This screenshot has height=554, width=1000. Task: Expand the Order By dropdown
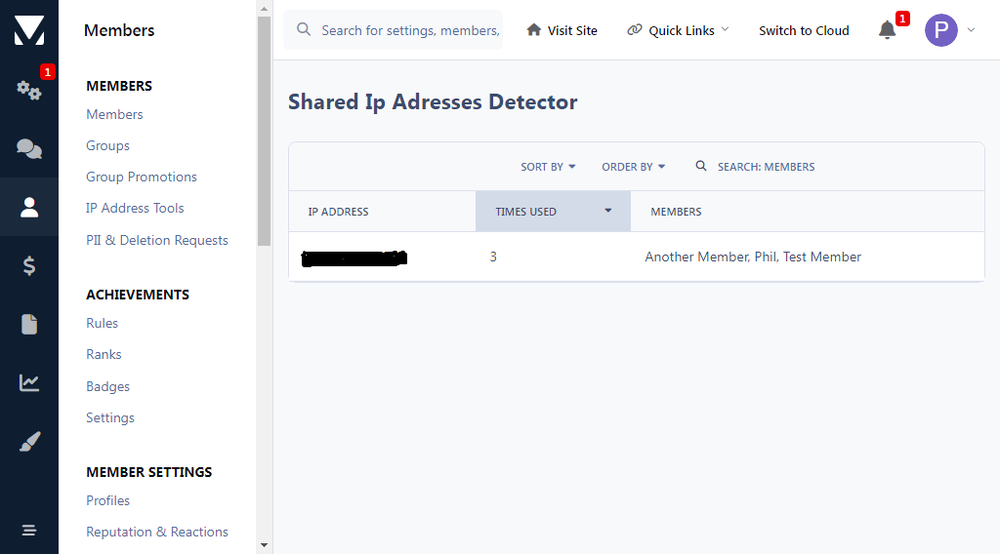tap(633, 167)
